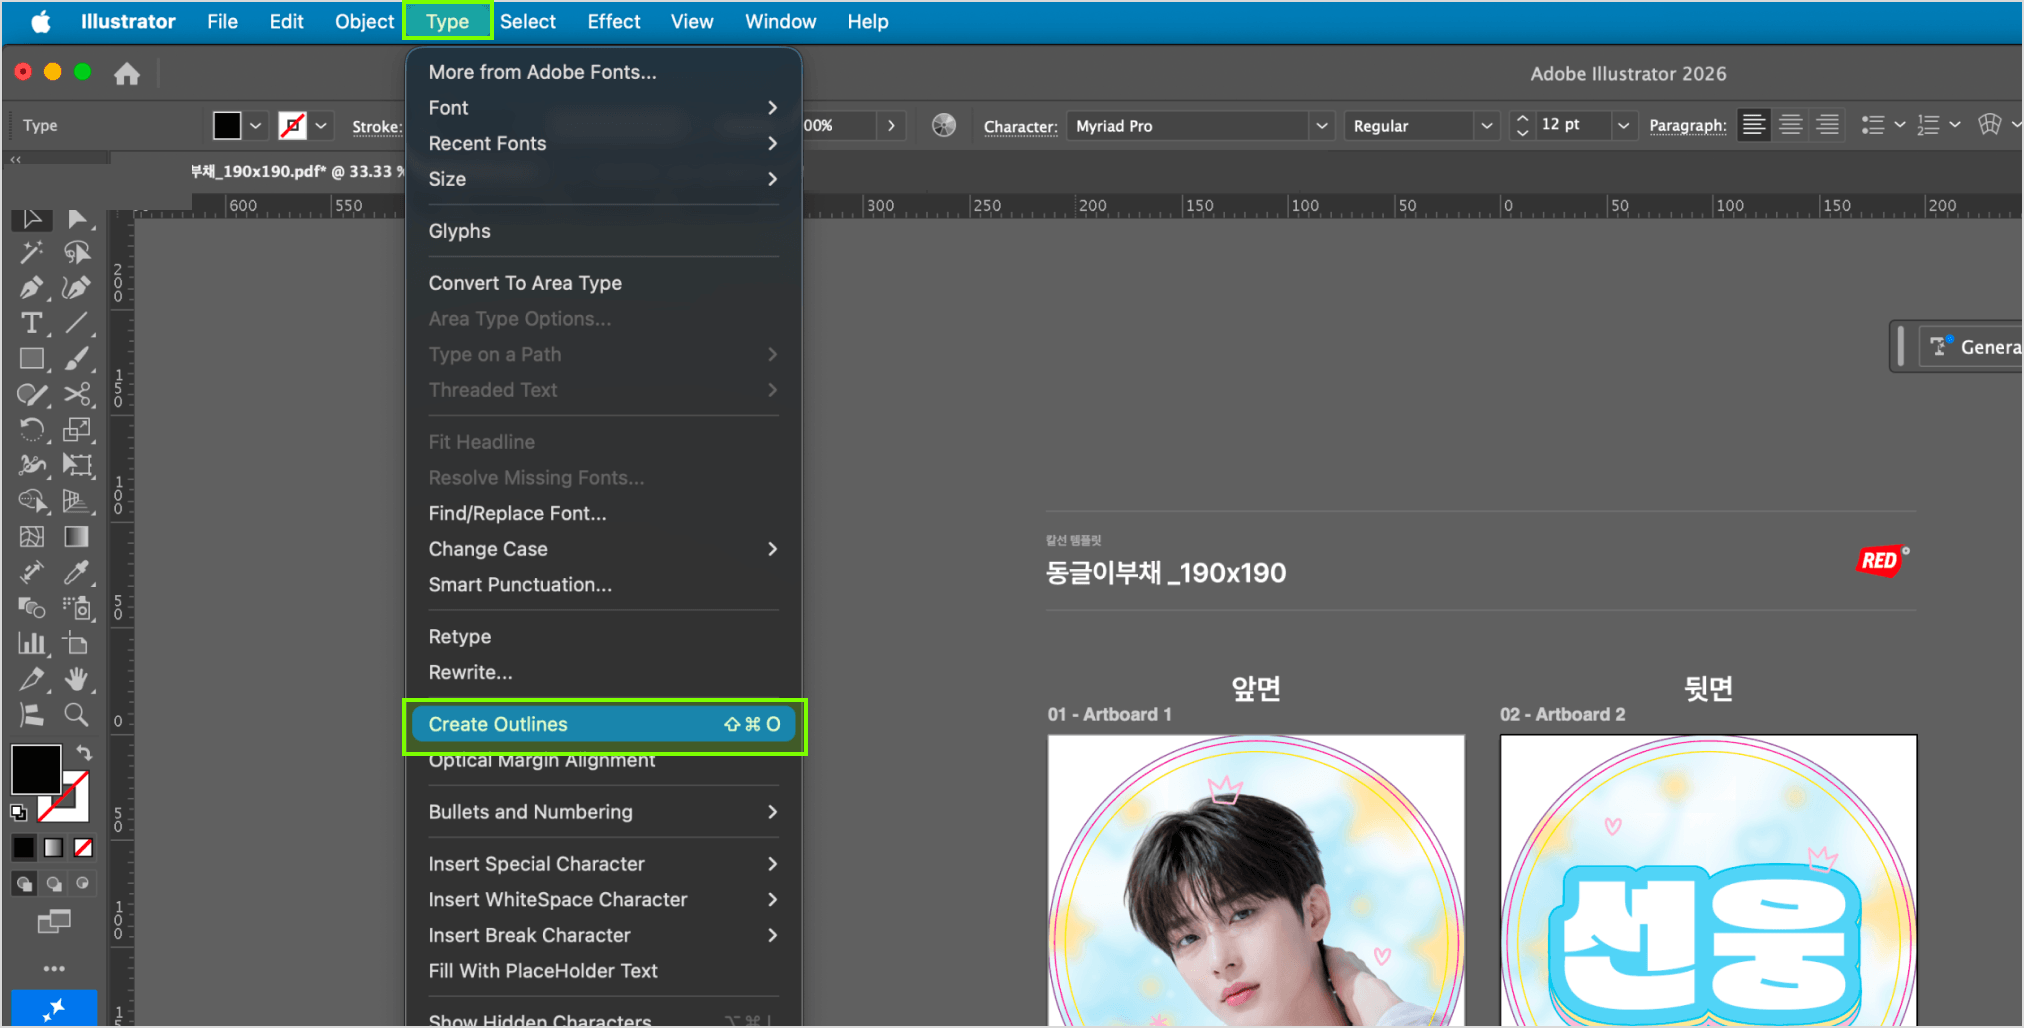Screen dimensions: 2024x1028
Task: Click the Generate button on the right
Action: [x=1973, y=347]
